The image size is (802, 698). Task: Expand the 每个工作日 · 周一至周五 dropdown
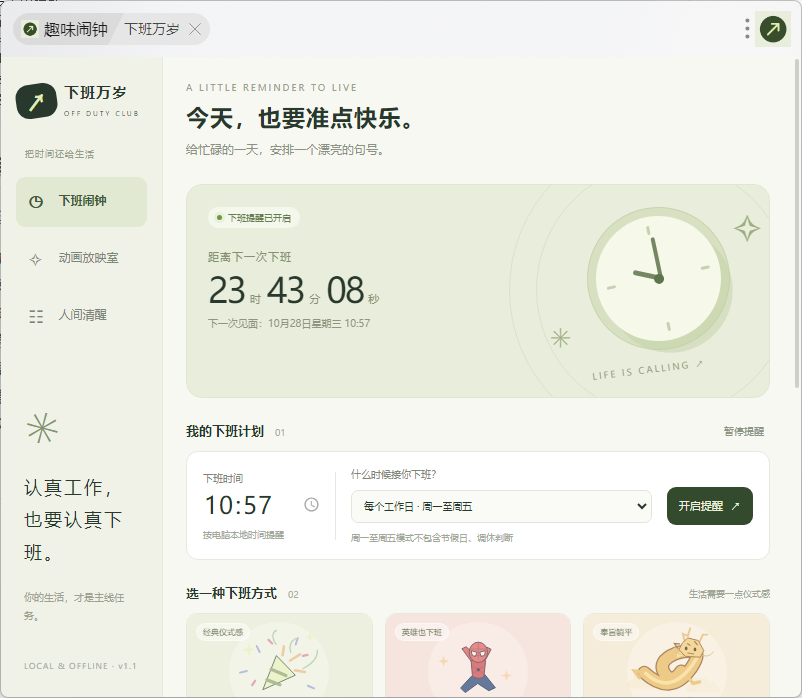(501, 506)
